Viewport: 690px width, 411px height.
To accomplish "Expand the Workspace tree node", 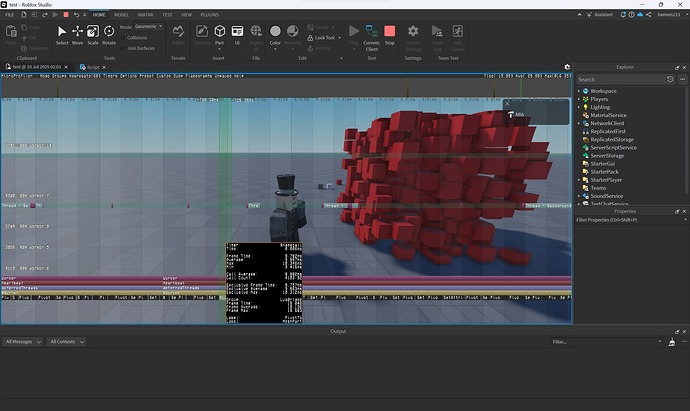I will [579, 91].
